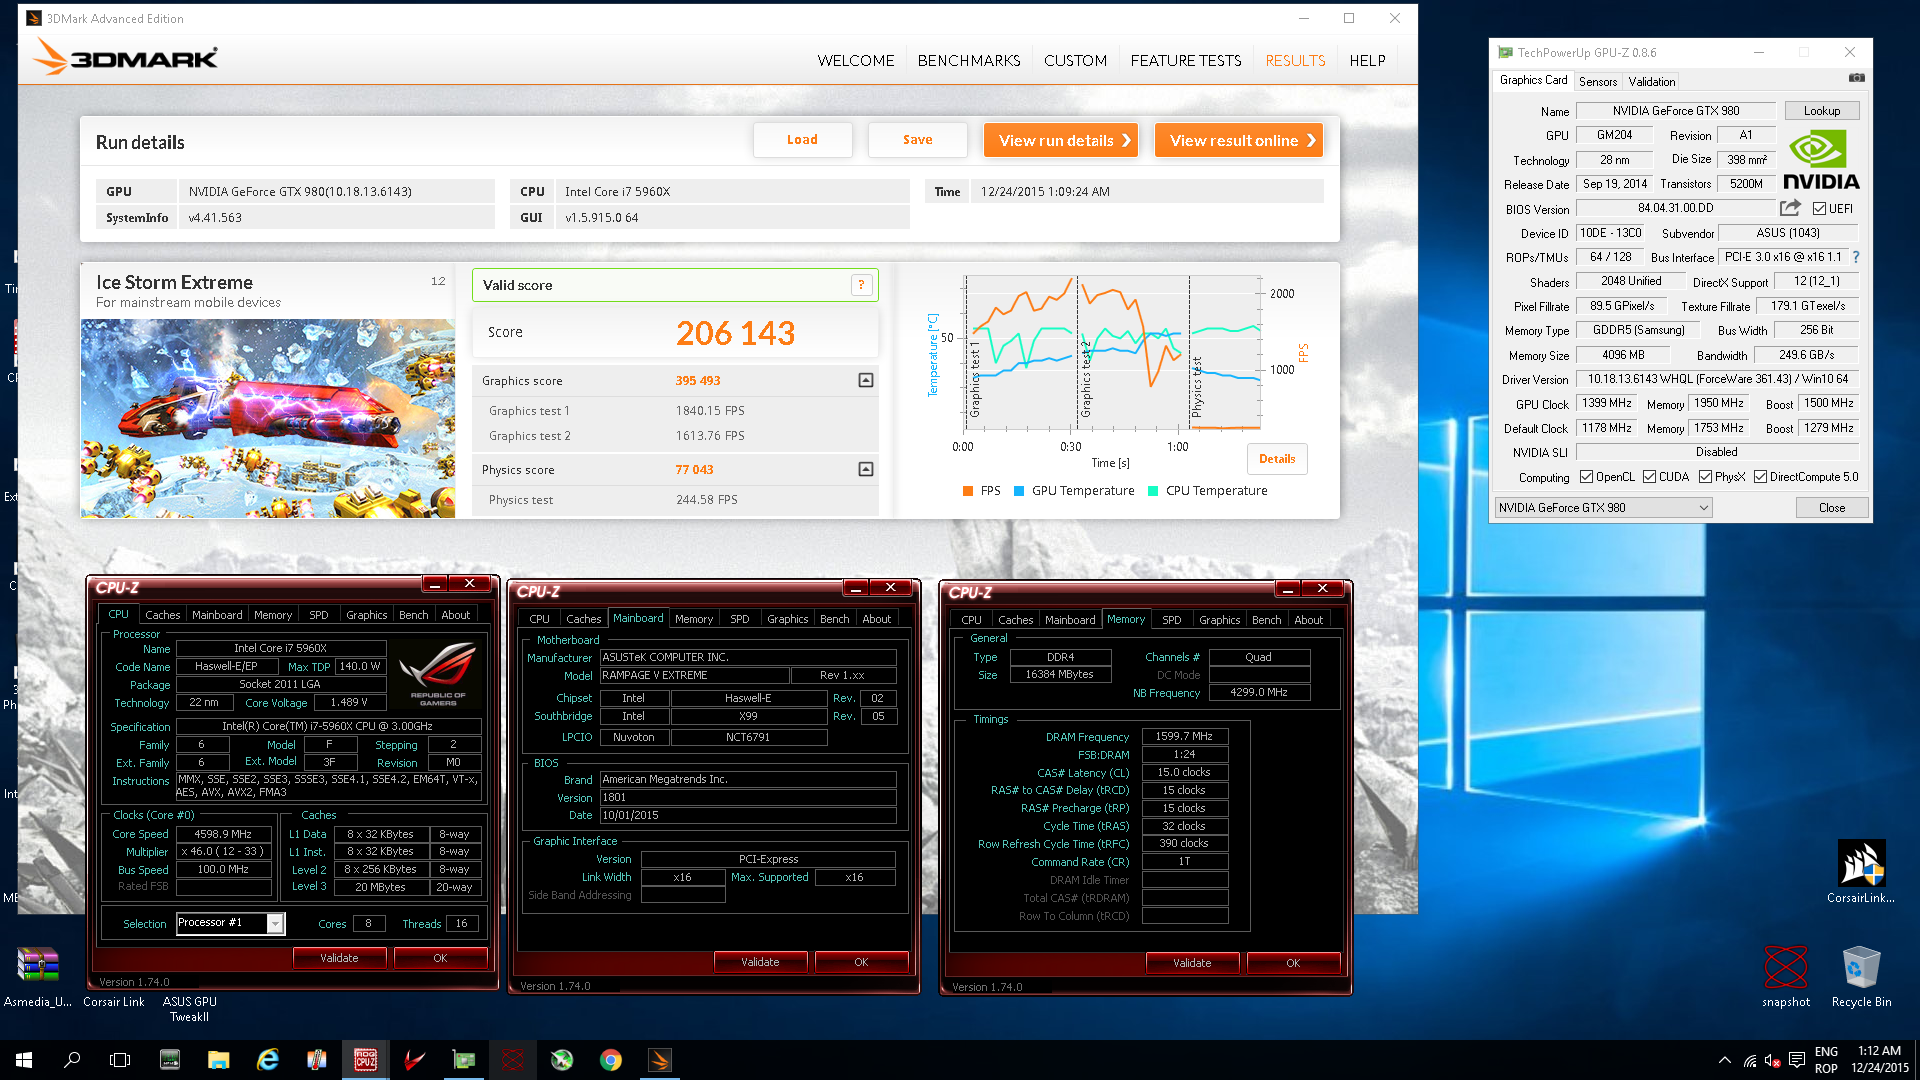Open the Processor #1 selection dropdown
1920x1080 pixels.
(230, 923)
